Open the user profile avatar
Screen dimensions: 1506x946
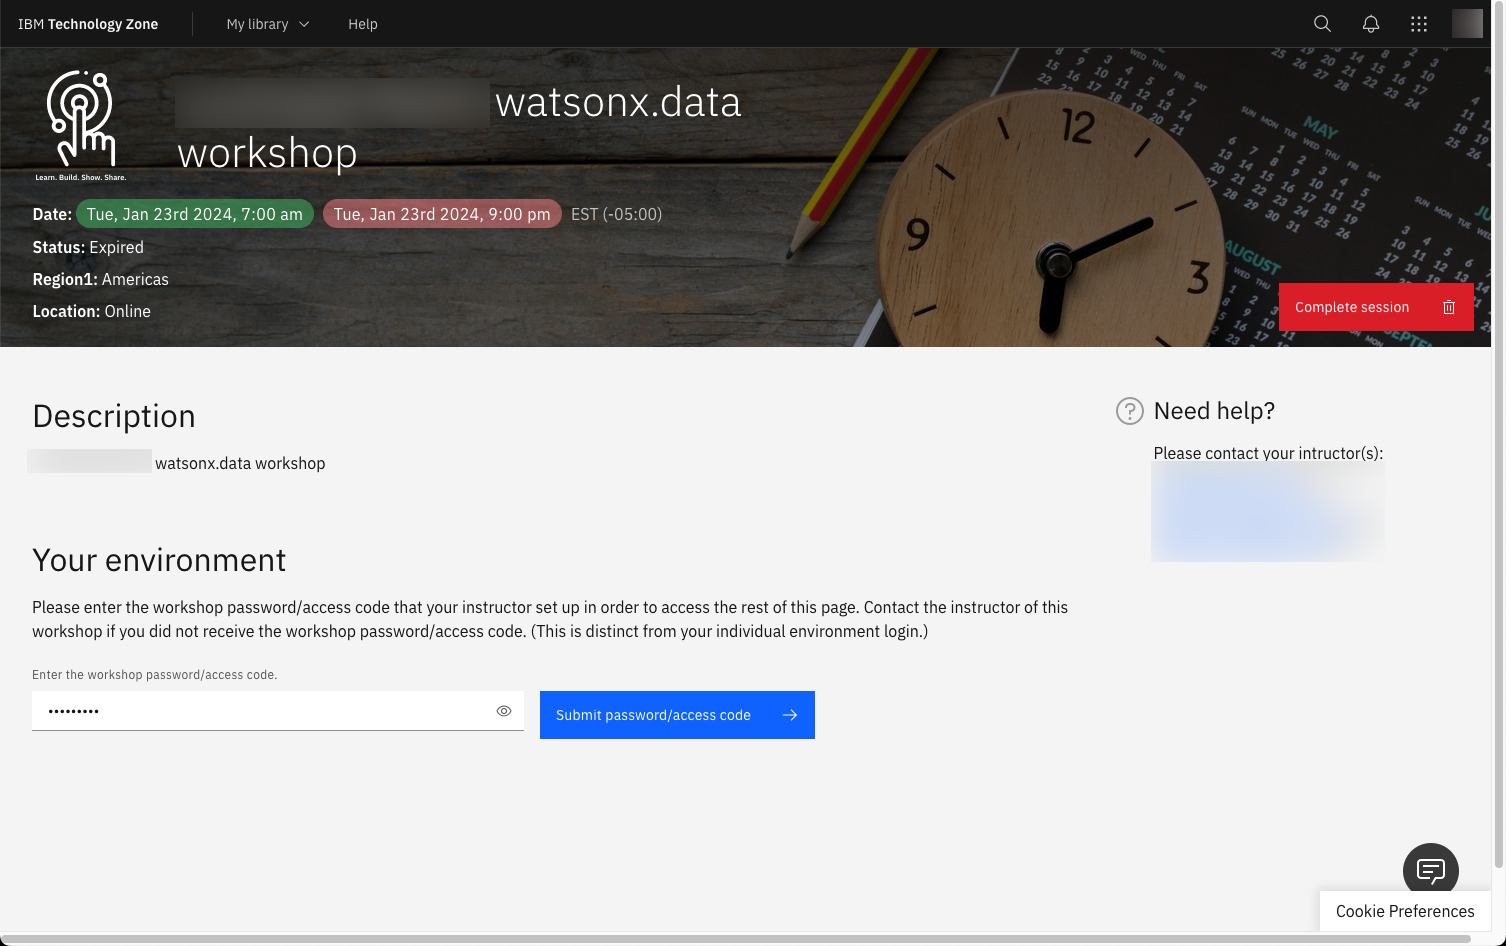coord(1467,24)
